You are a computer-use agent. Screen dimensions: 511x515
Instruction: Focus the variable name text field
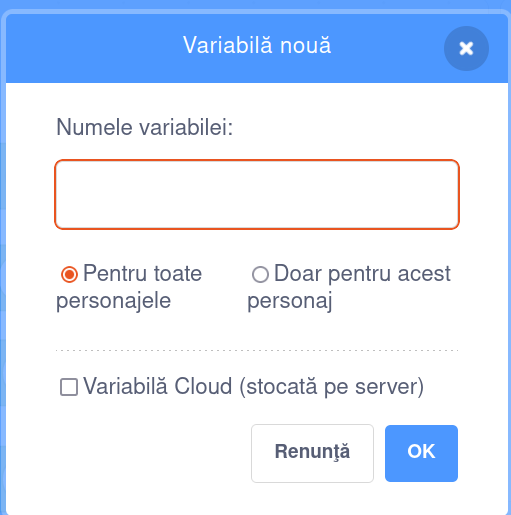257,195
